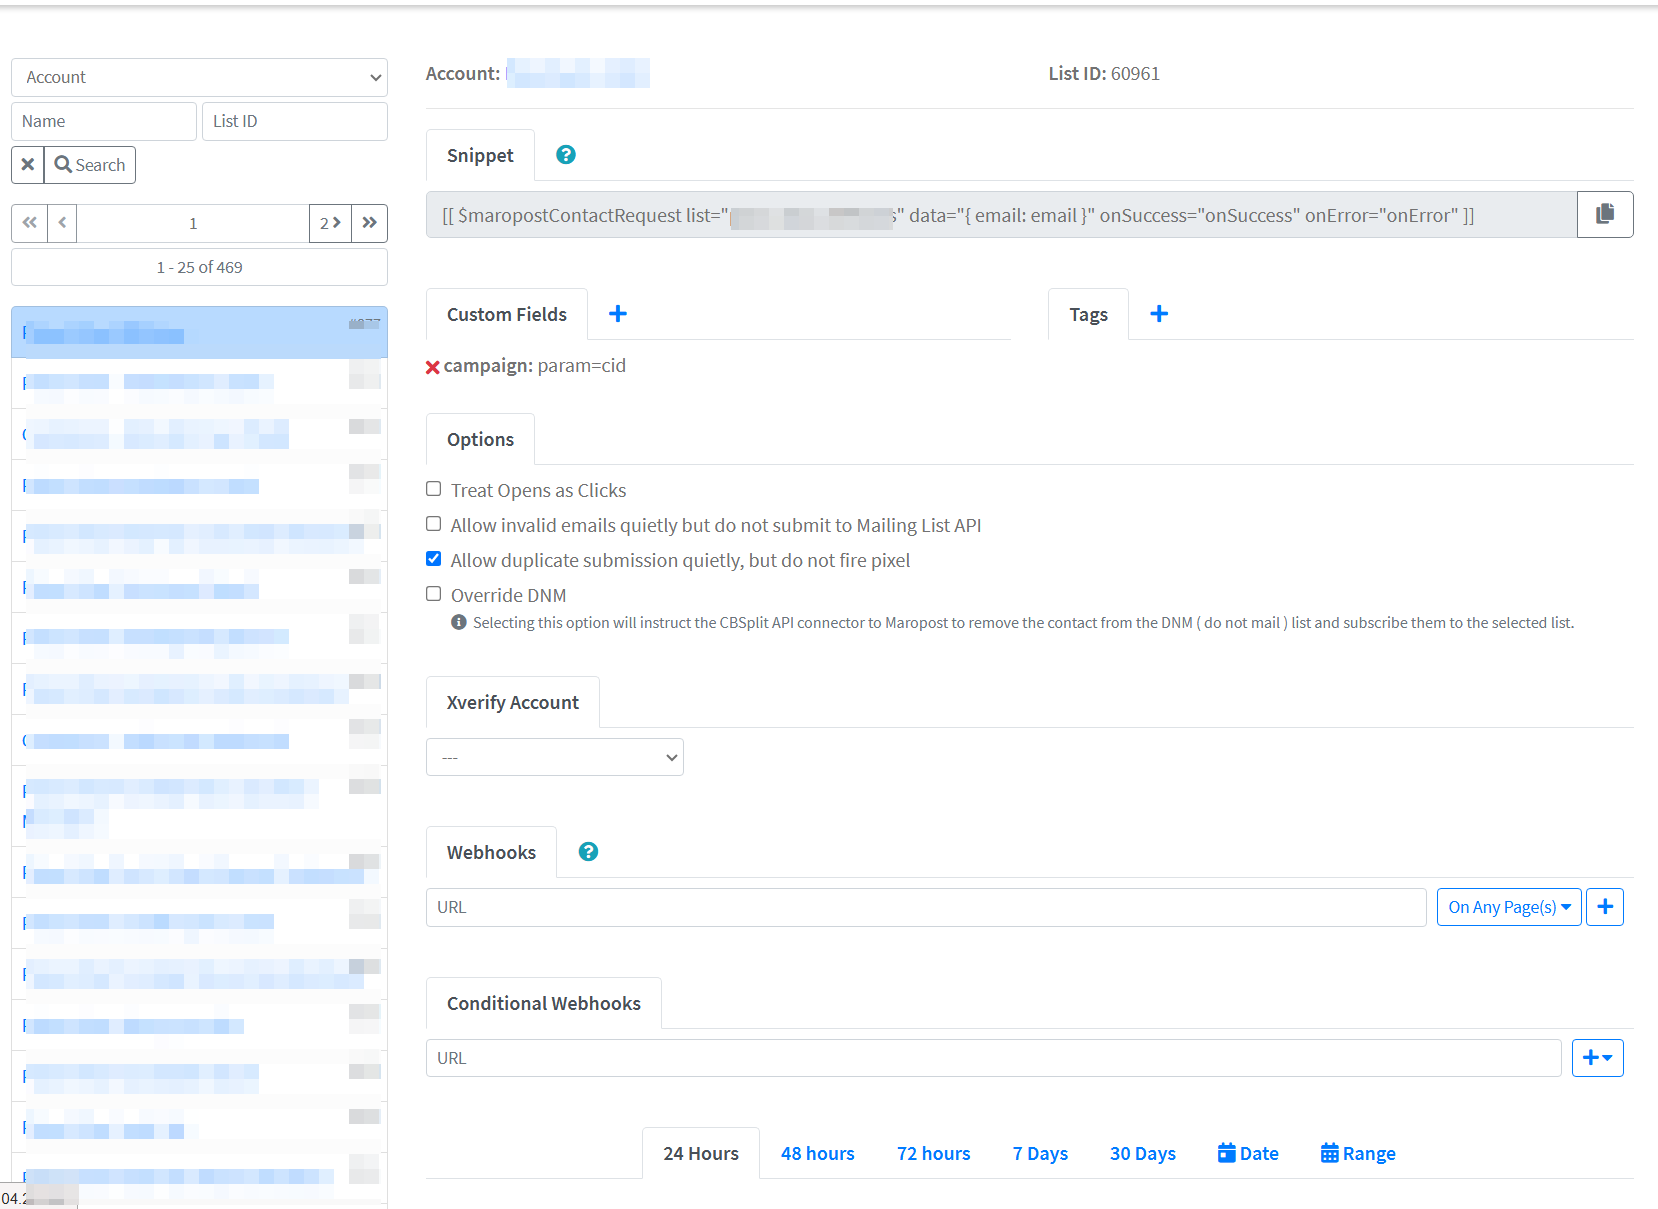This screenshot has width=1658, height=1209.
Task: Click the Search button
Action: click(x=90, y=165)
